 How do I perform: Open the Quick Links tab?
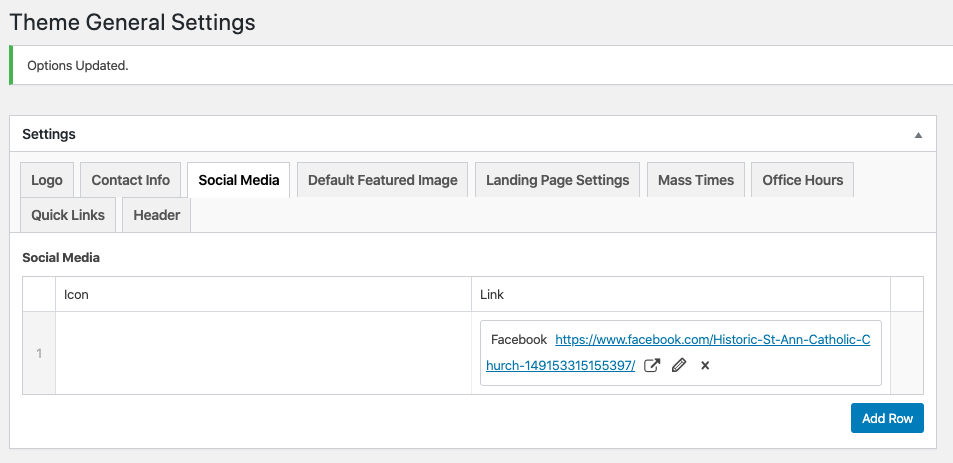[x=68, y=215]
